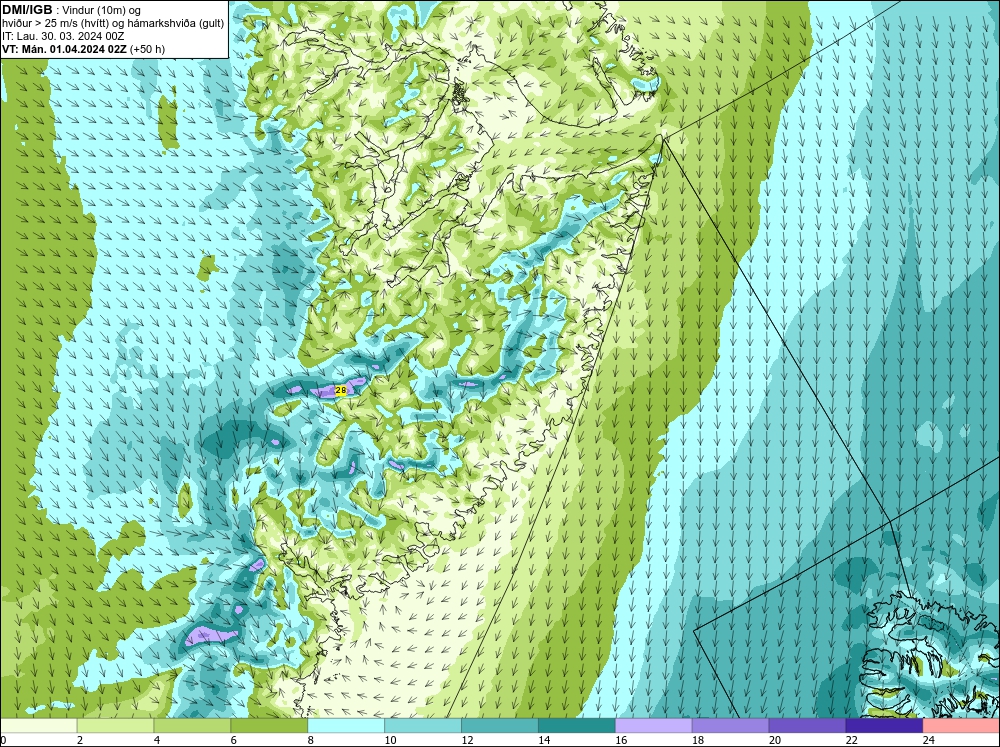Click the olive green 6-8 m/s legend swatch

tap(269, 726)
